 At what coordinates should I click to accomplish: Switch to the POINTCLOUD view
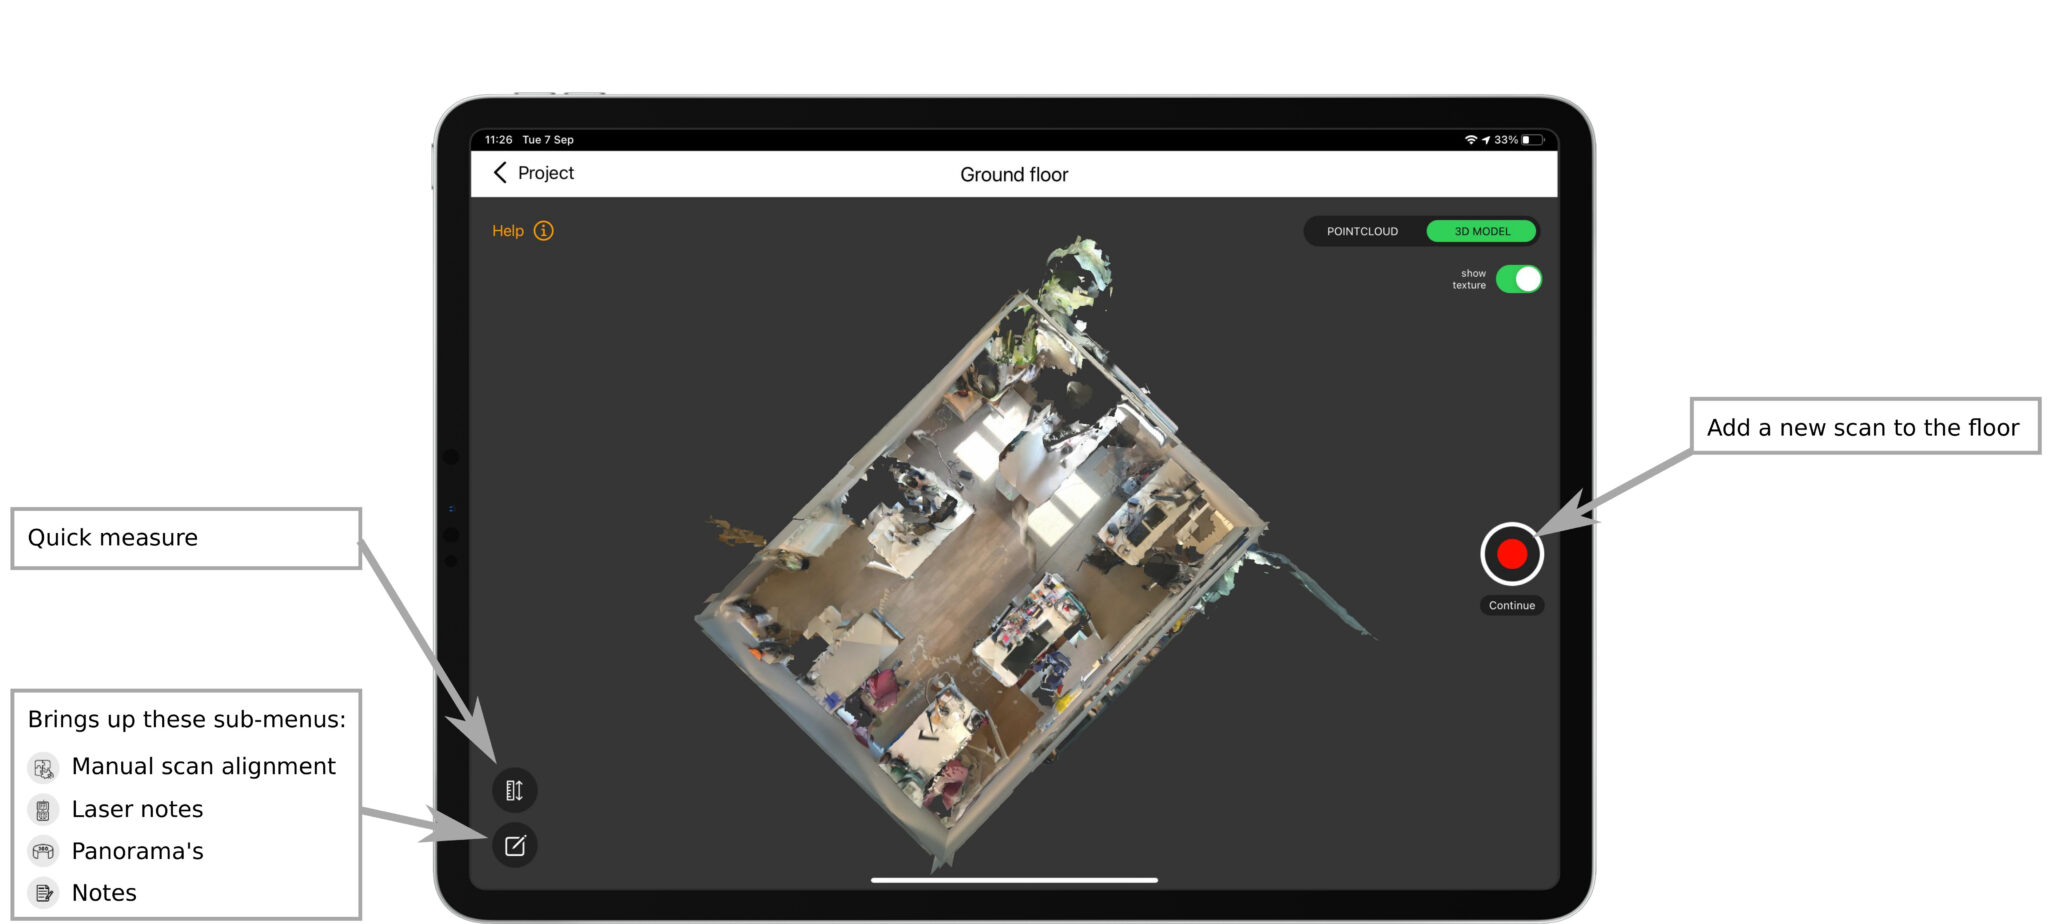[1362, 231]
